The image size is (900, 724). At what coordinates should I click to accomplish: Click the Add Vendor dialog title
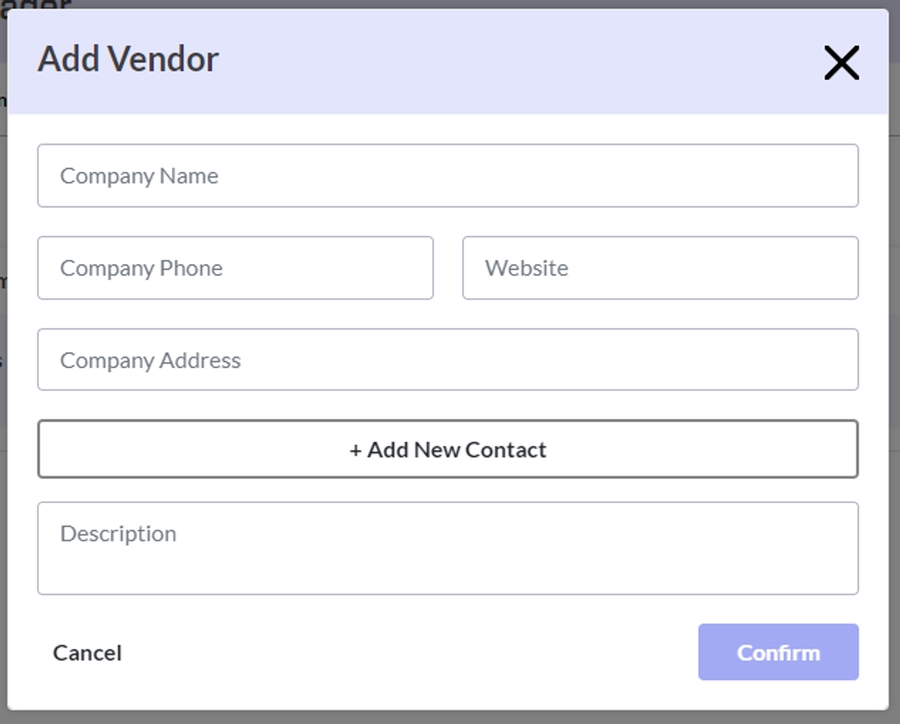(x=128, y=59)
